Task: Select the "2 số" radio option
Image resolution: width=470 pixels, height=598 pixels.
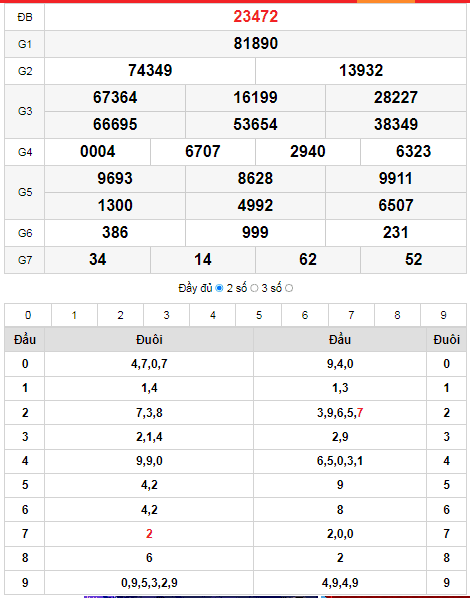Action: 254,288
